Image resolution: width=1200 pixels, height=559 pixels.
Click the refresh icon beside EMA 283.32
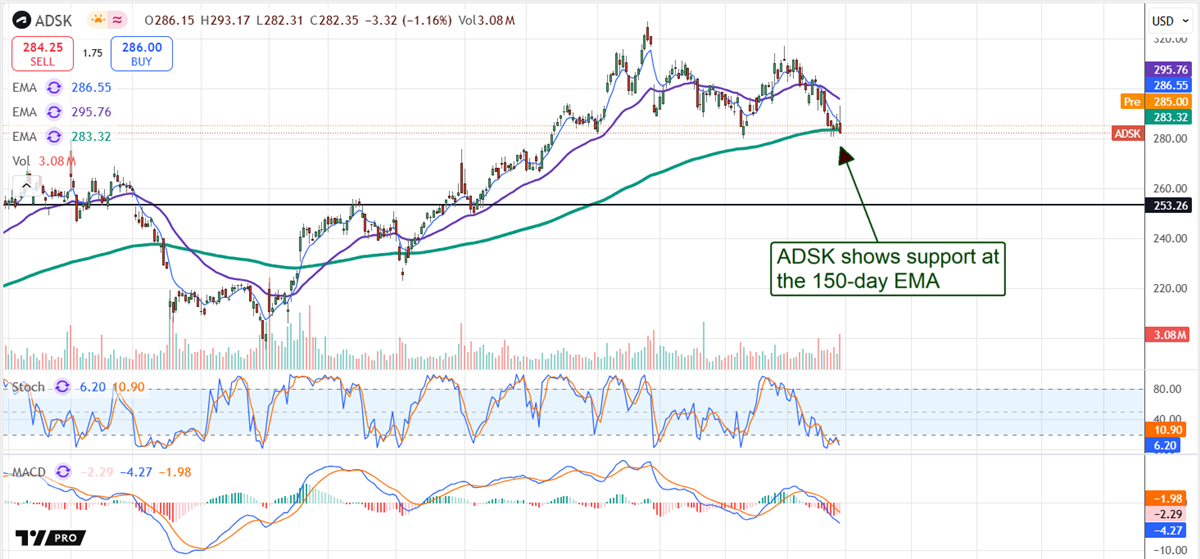(55, 136)
